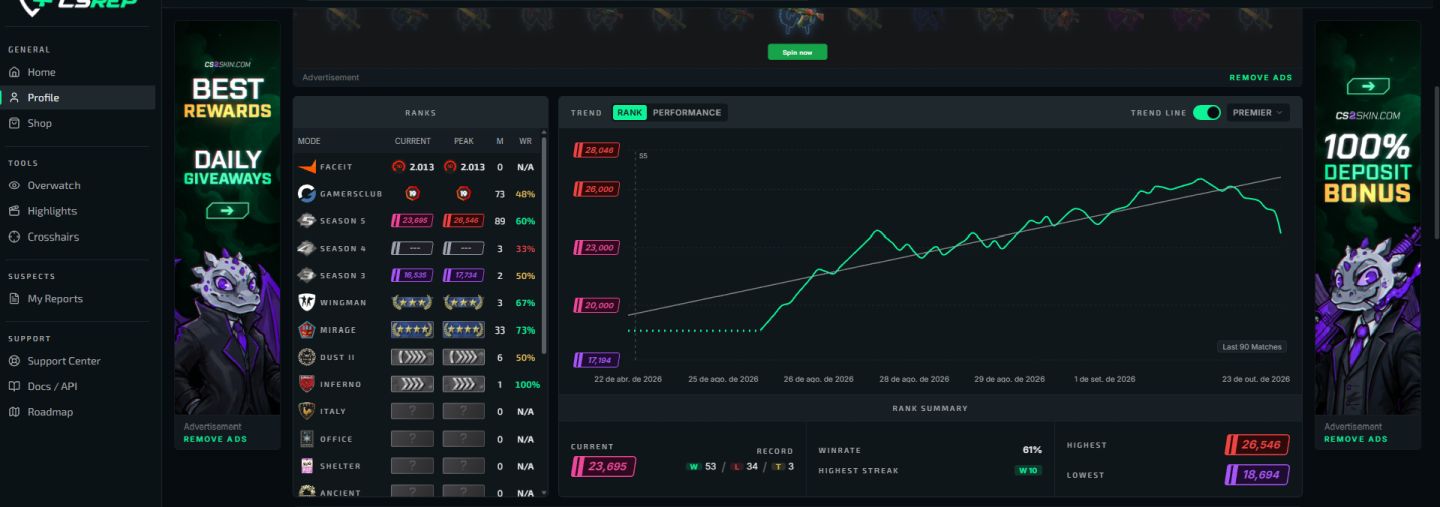Click the Season 5 peak rating 26,546
Image resolution: width=1440 pixels, height=507 pixels.
pos(463,220)
